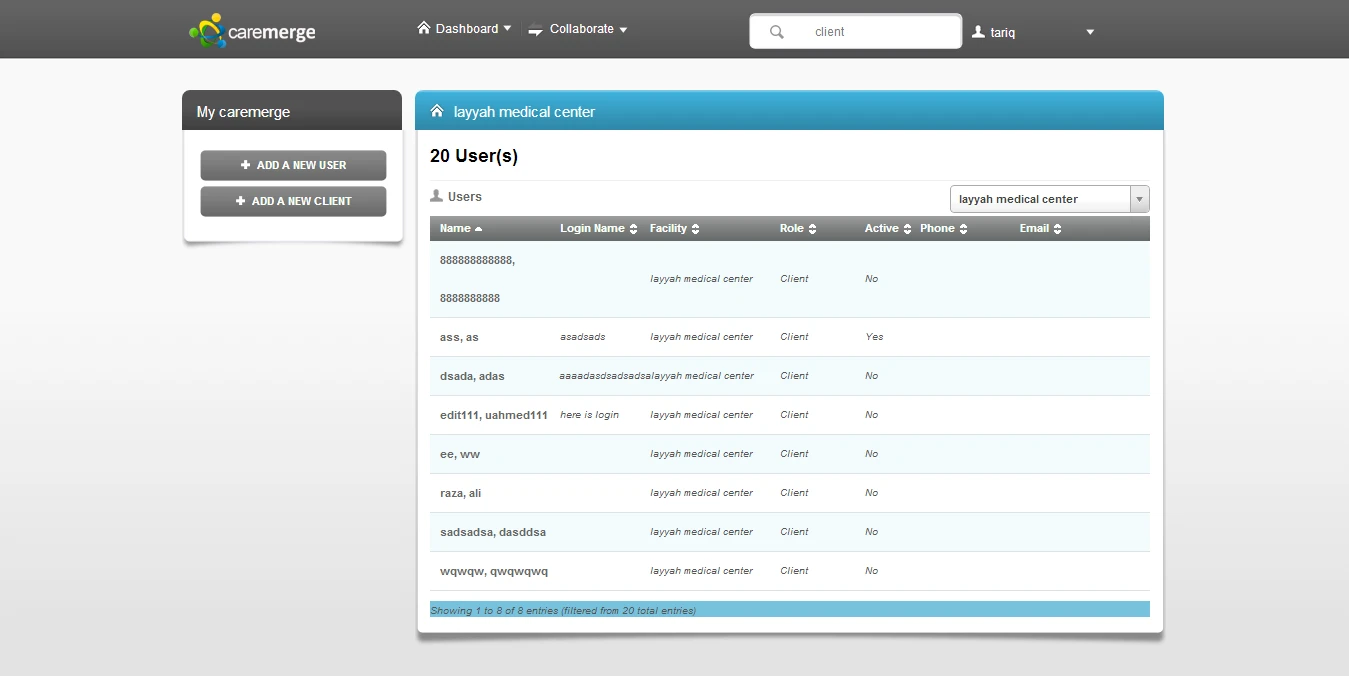Sort users by Facility column arrows
Viewport: 1349px width, 676px height.
pos(695,229)
